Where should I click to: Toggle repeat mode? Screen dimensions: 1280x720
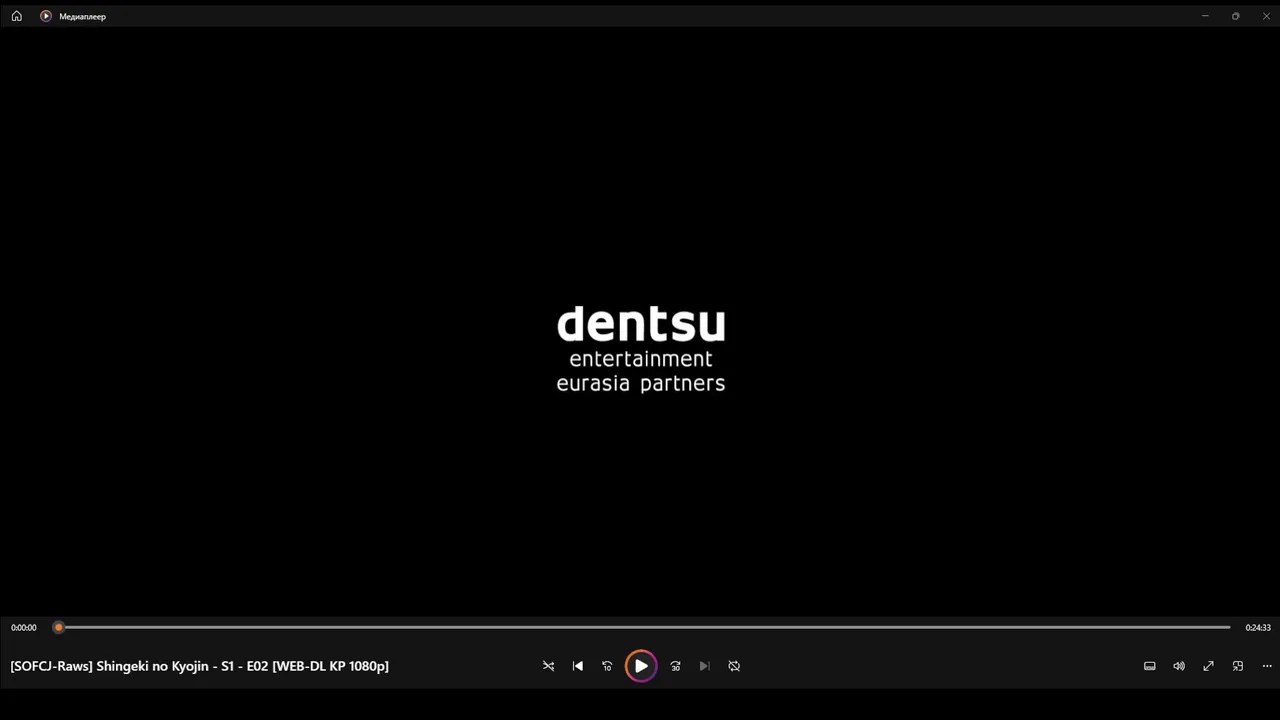734,666
